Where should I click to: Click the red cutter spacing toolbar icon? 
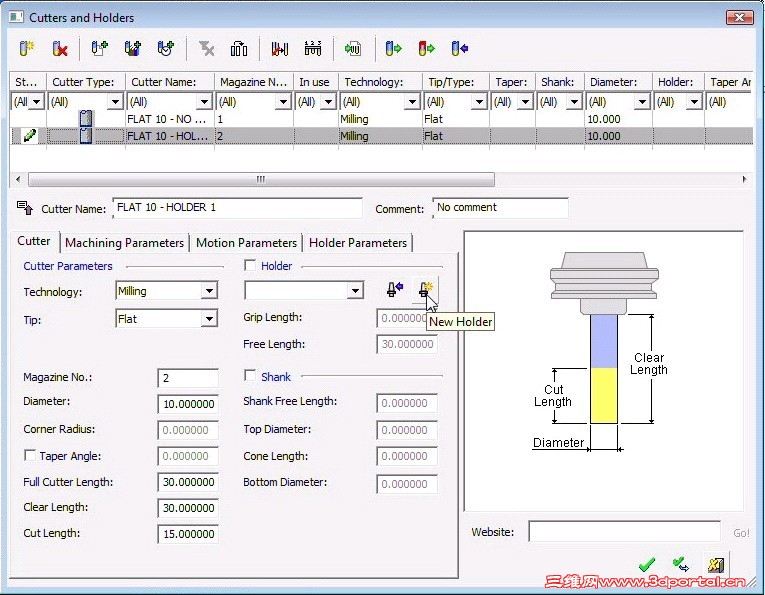[280, 48]
